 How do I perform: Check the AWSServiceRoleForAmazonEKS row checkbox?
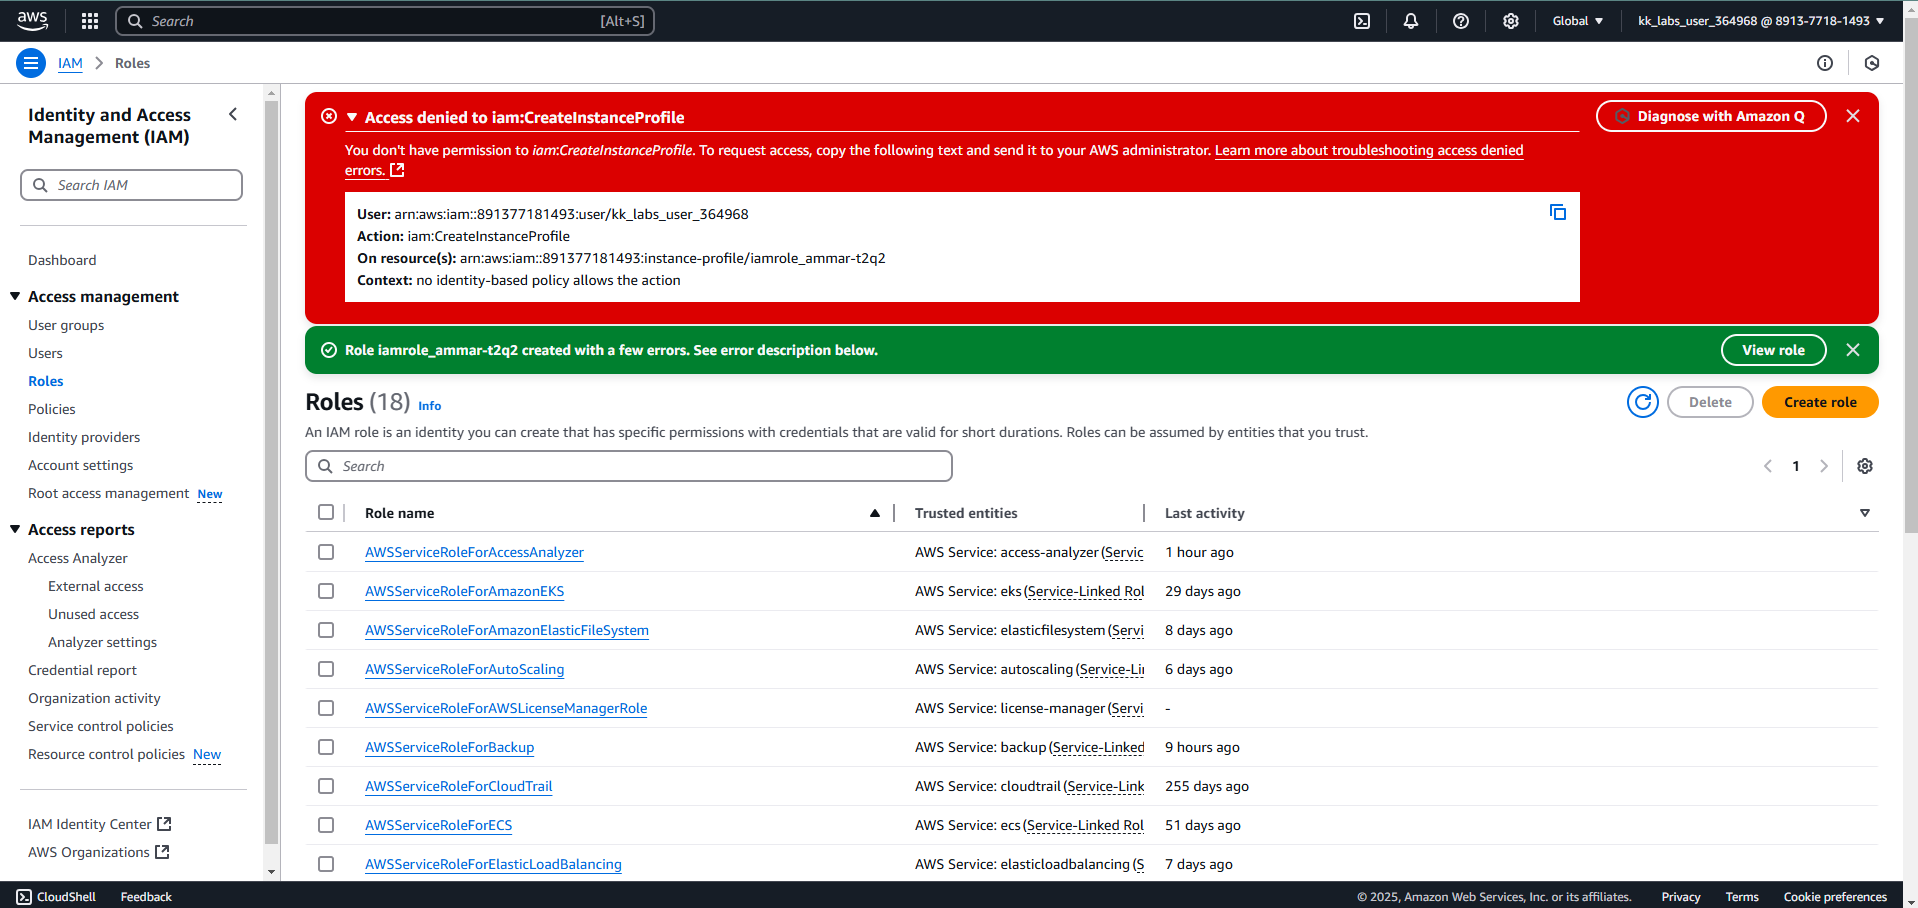(326, 591)
